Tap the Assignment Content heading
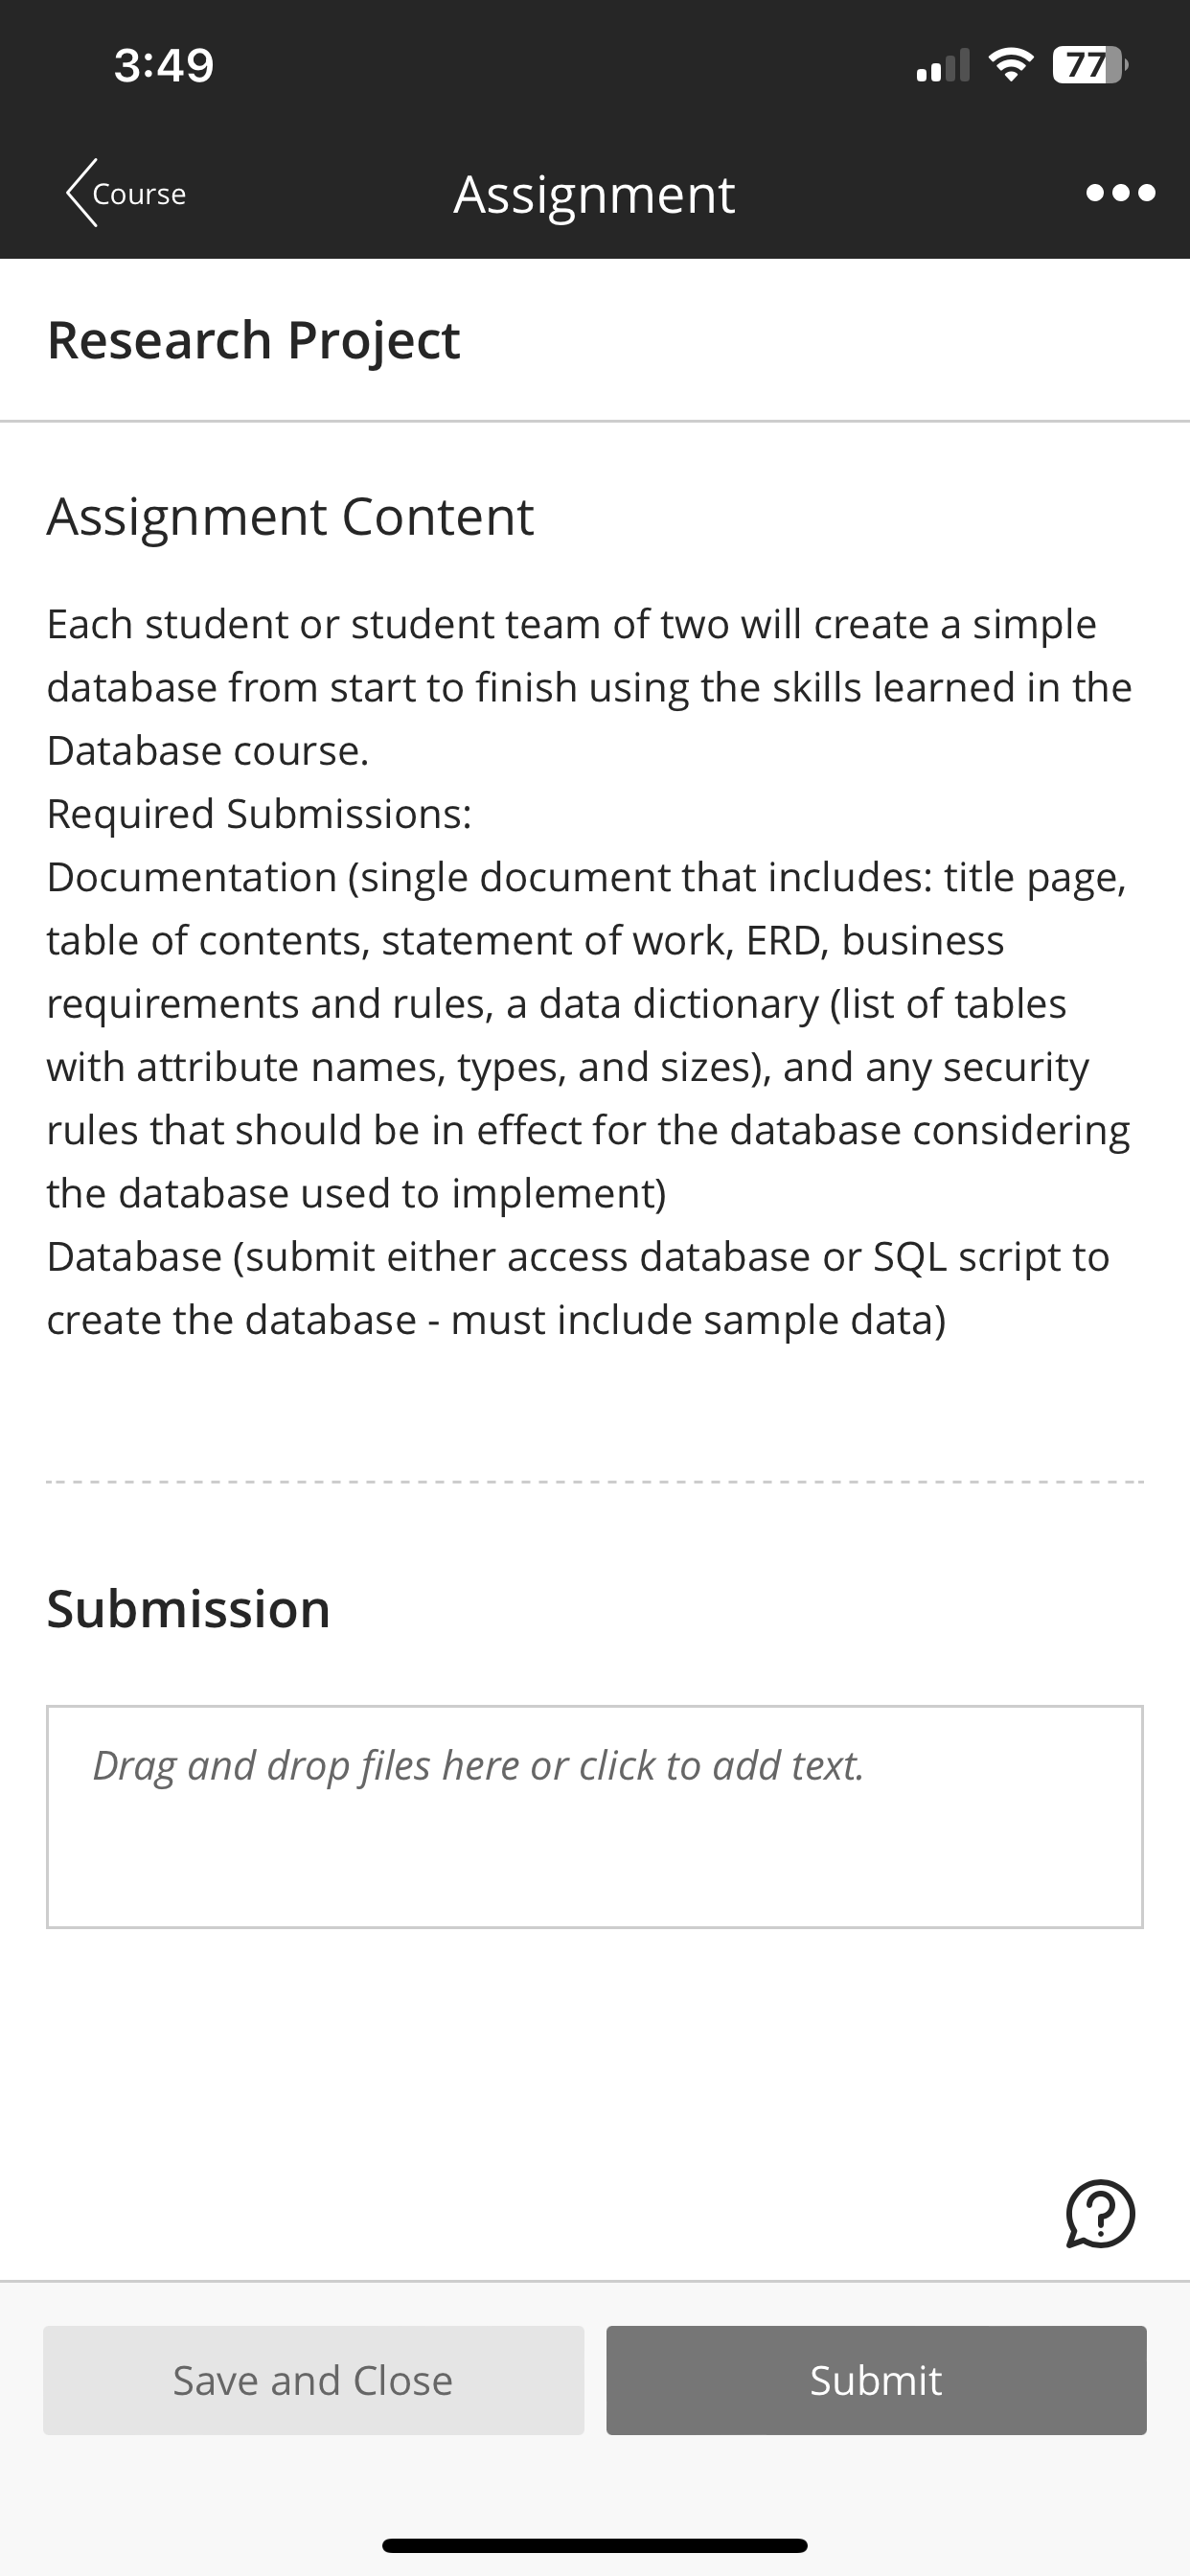 [290, 517]
